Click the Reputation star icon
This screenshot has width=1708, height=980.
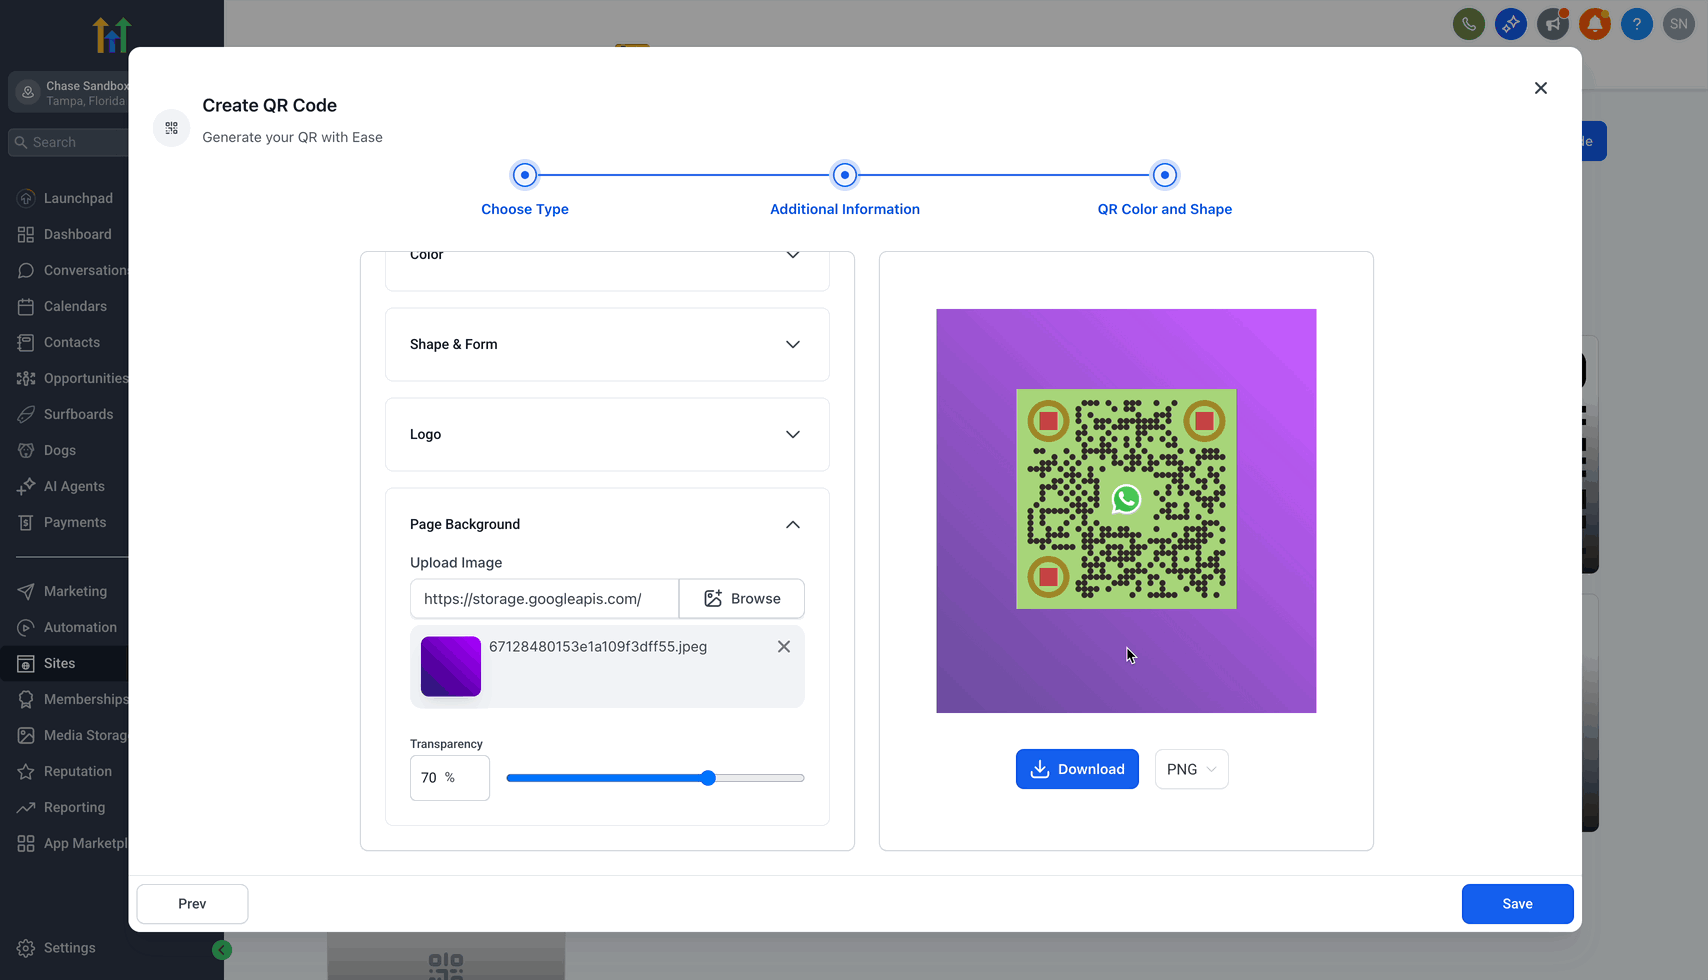pos(26,771)
